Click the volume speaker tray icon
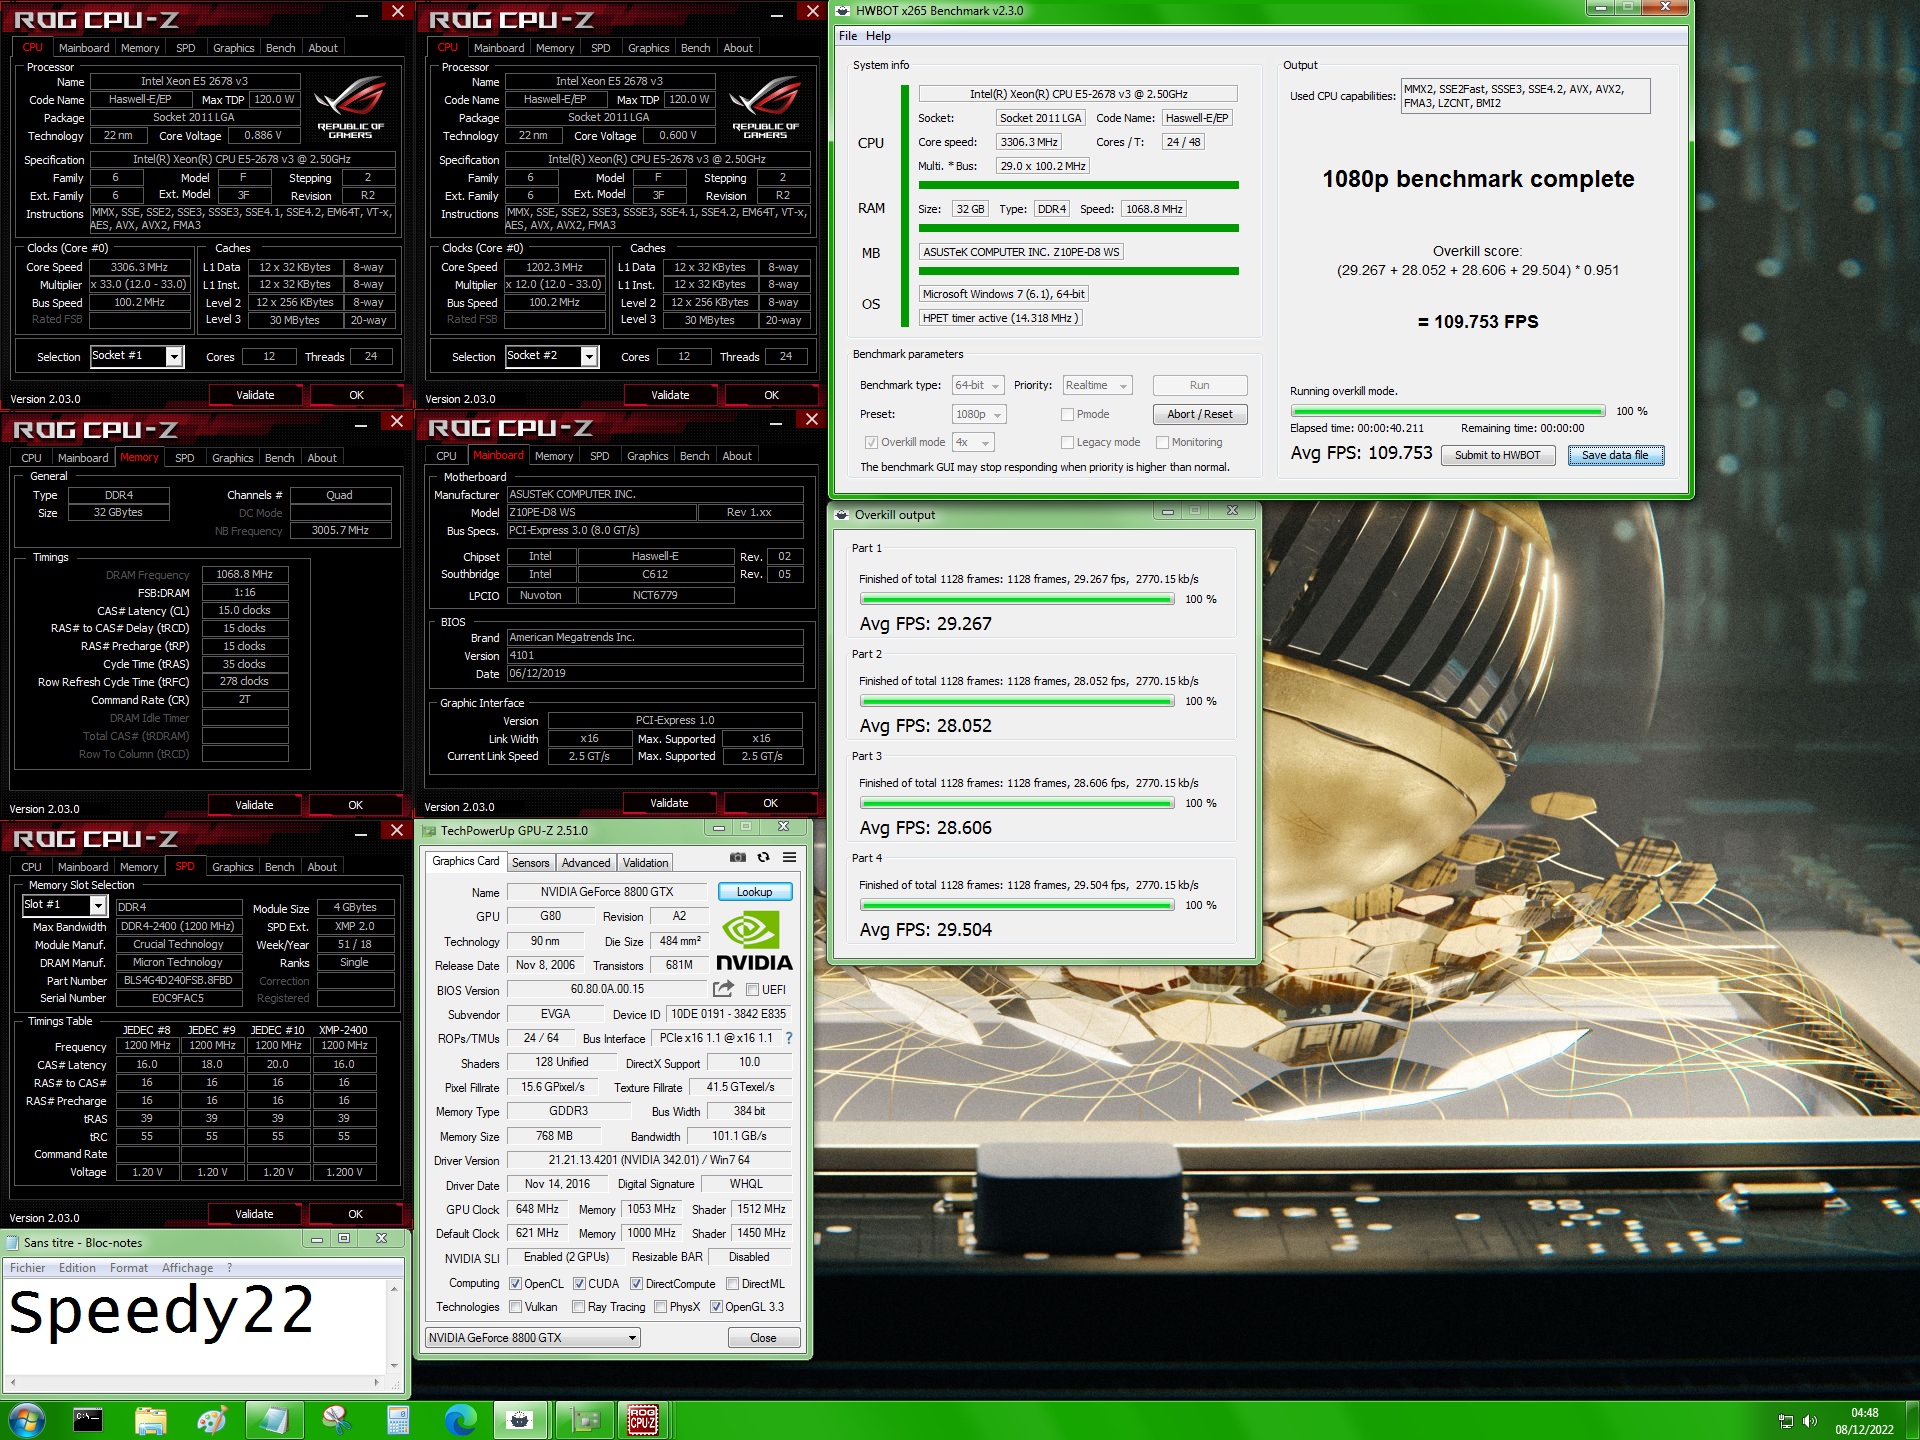 (x=1809, y=1421)
